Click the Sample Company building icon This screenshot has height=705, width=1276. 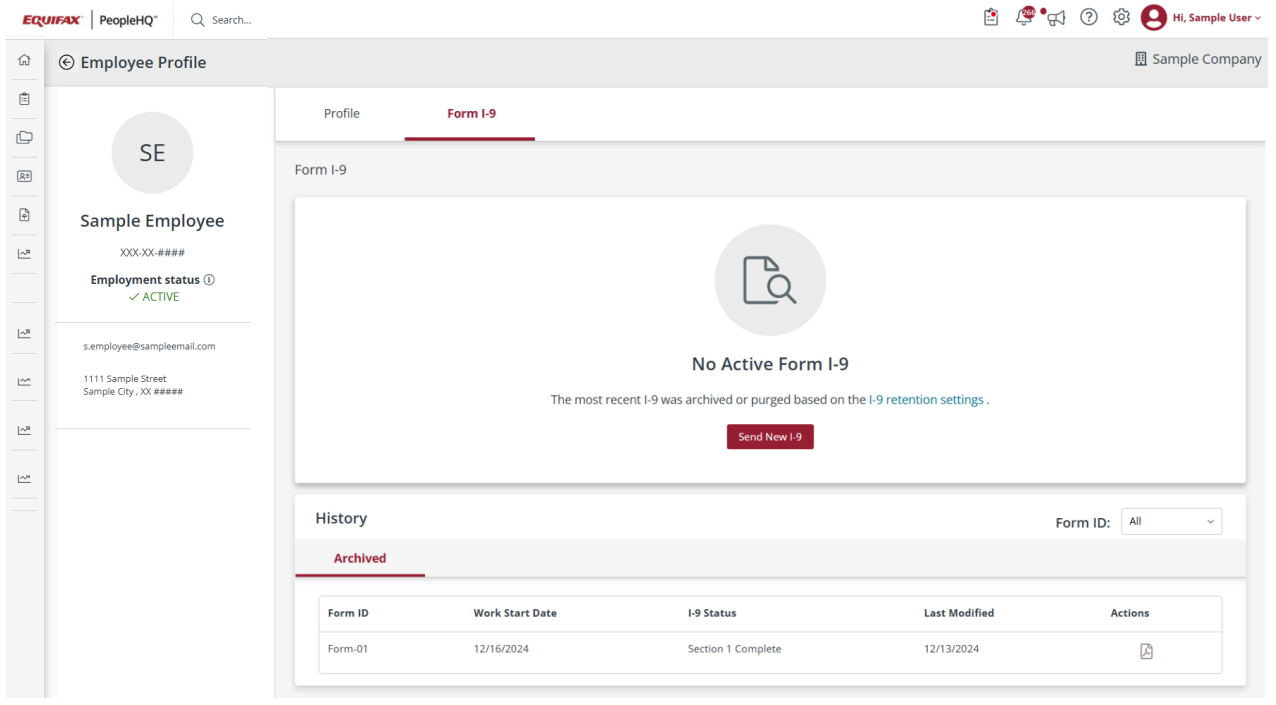[1141, 59]
